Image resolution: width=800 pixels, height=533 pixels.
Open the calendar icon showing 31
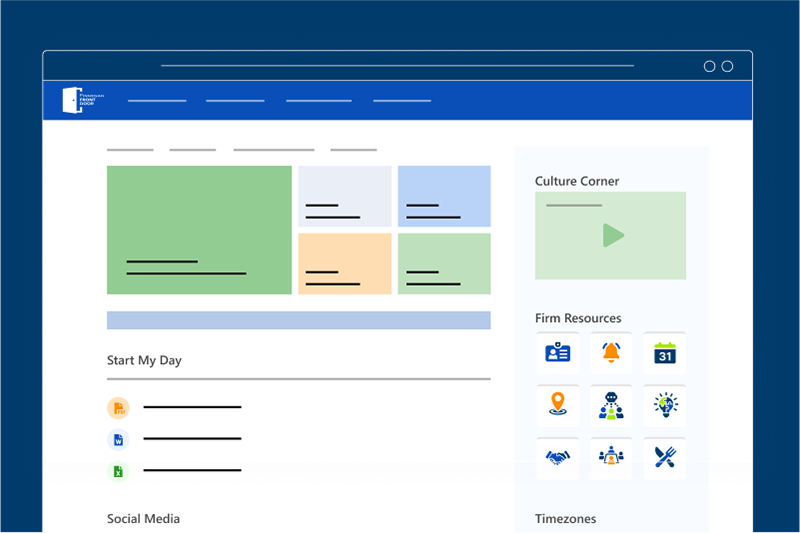[665, 352]
